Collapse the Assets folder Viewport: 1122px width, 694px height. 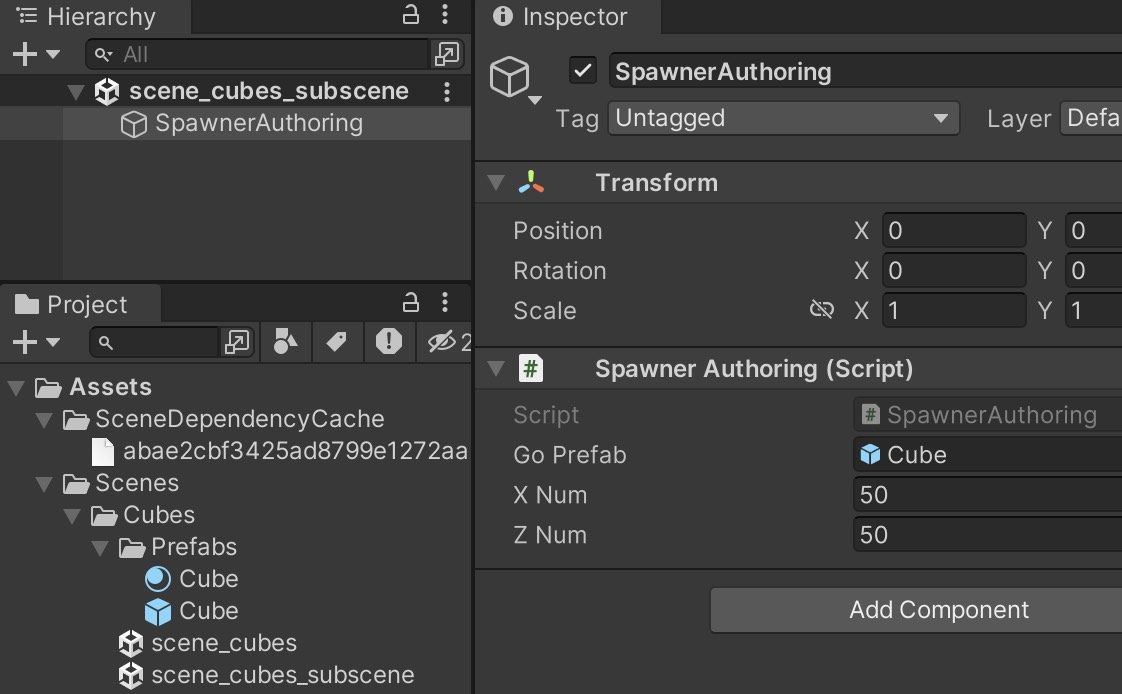[x=16, y=388]
